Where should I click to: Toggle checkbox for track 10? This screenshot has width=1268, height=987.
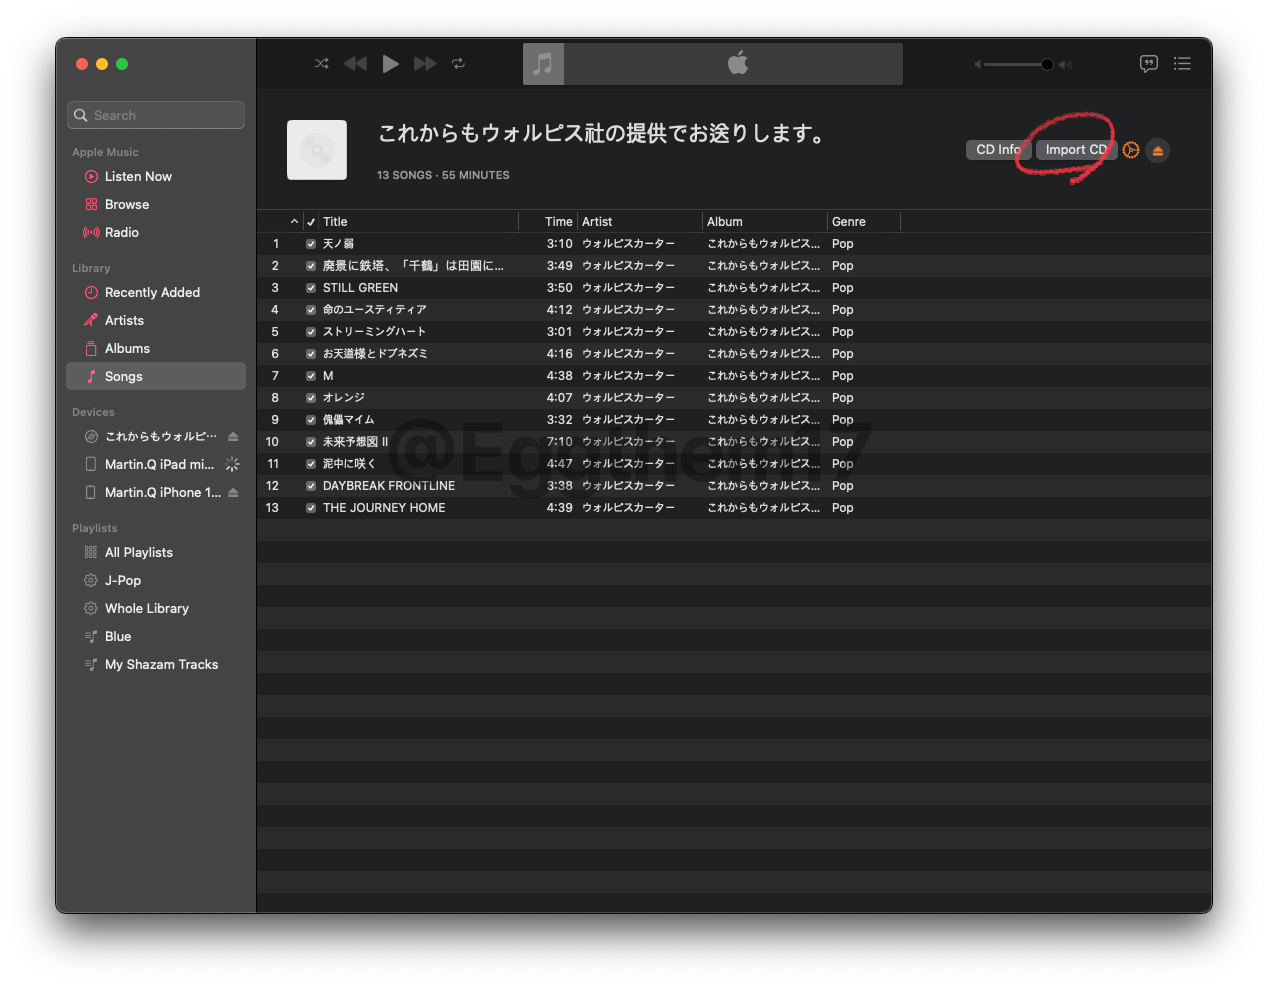[311, 442]
